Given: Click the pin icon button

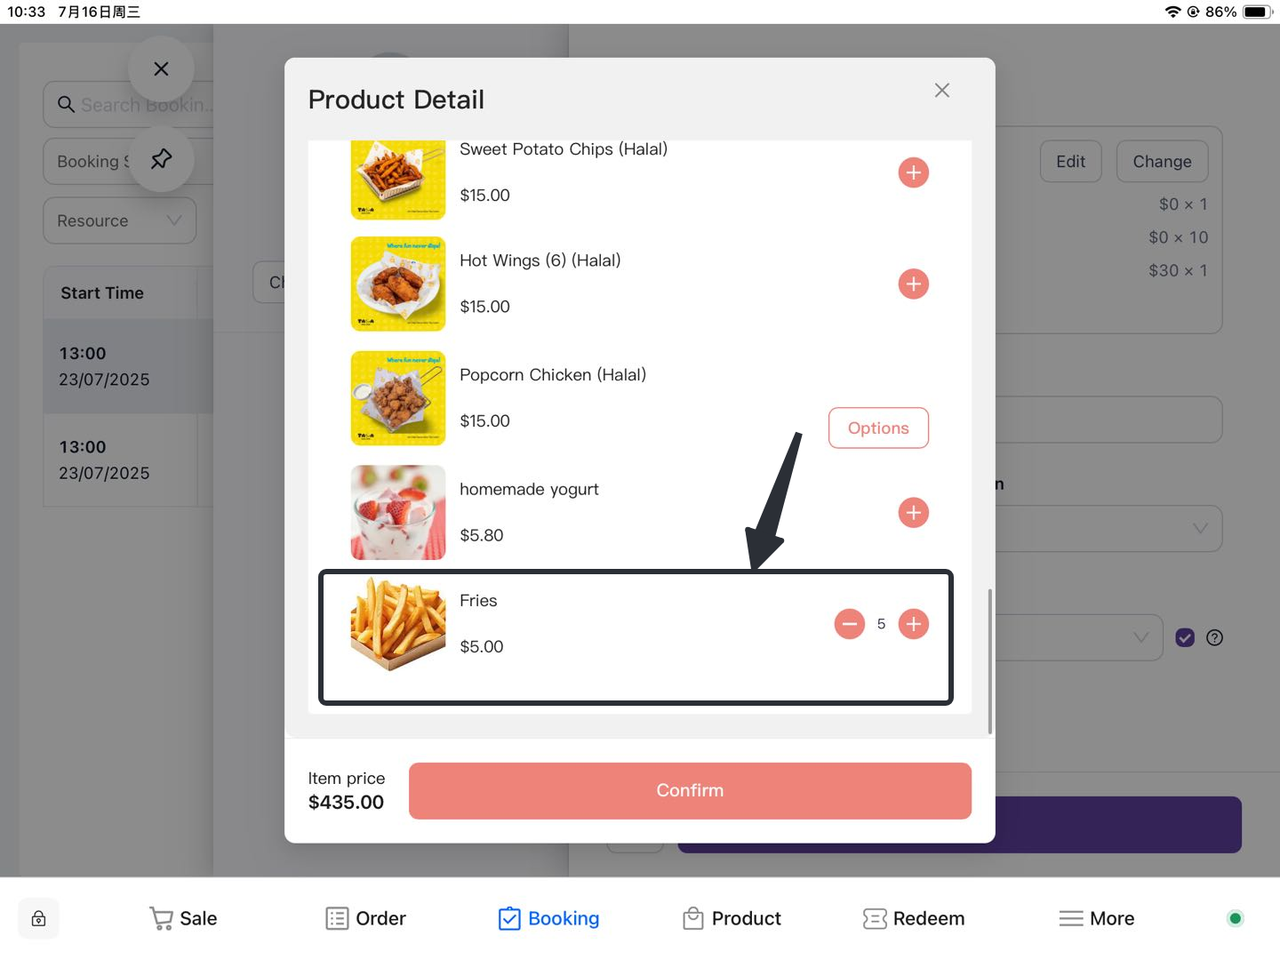Looking at the screenshot, I should (161, 159).
